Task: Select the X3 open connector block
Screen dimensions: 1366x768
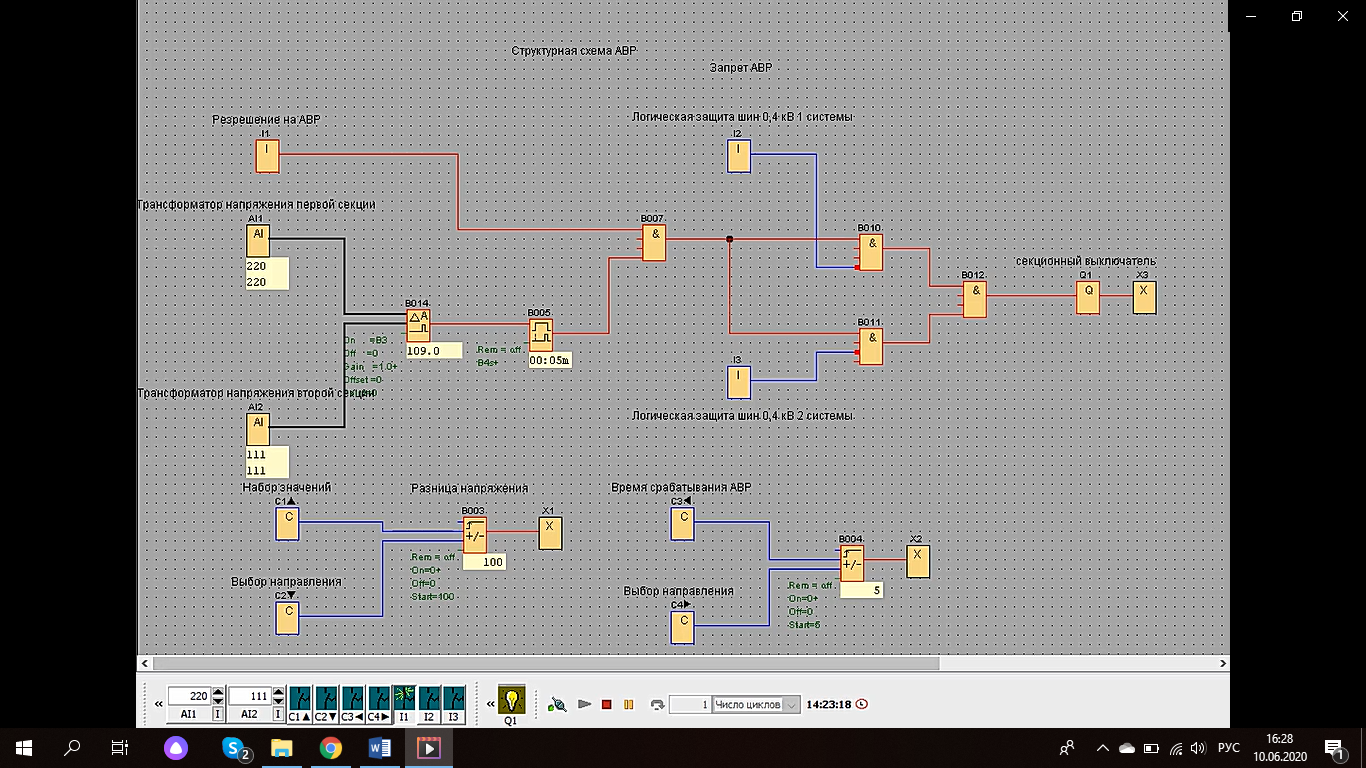Action: [x=1144, y=297]
